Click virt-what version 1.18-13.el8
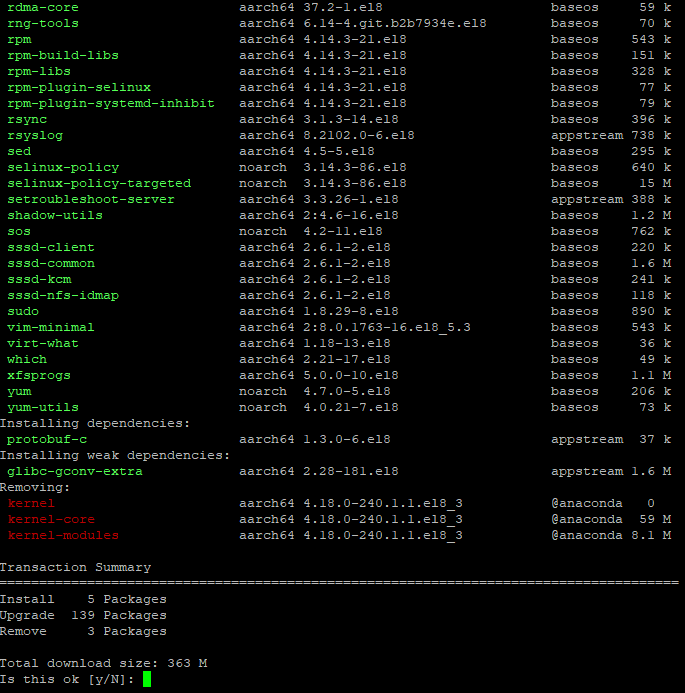Screen dimensions: 685x693 [x=347, y=343]
